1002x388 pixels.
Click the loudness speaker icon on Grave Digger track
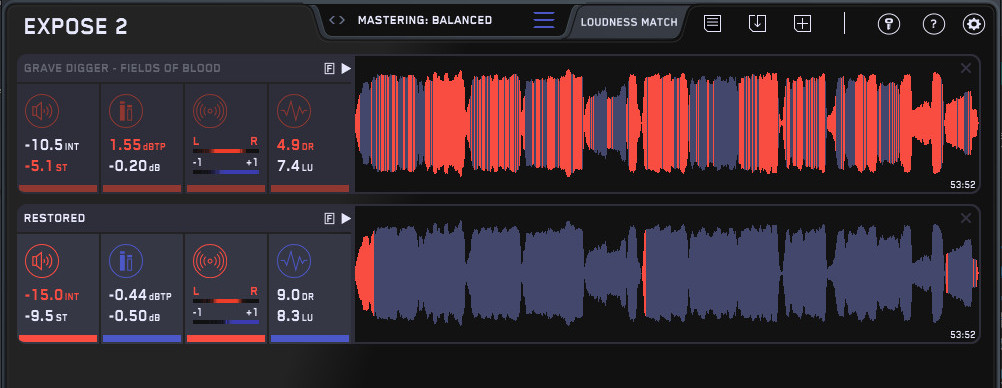[x=42, y=111]
